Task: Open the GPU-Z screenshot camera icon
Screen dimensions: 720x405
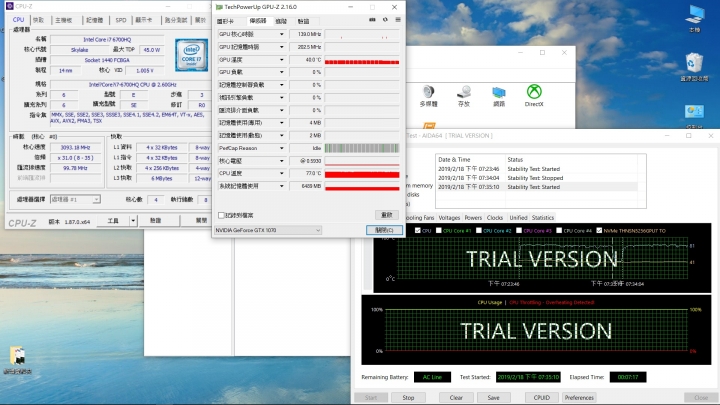Action: tap(372, 20)
